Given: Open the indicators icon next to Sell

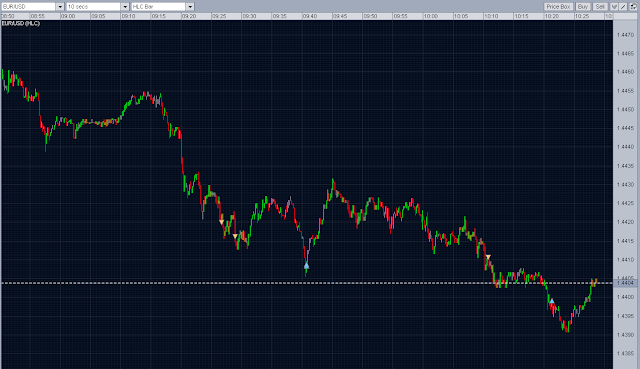Looking at the screenshot, I should click(614, 7).
